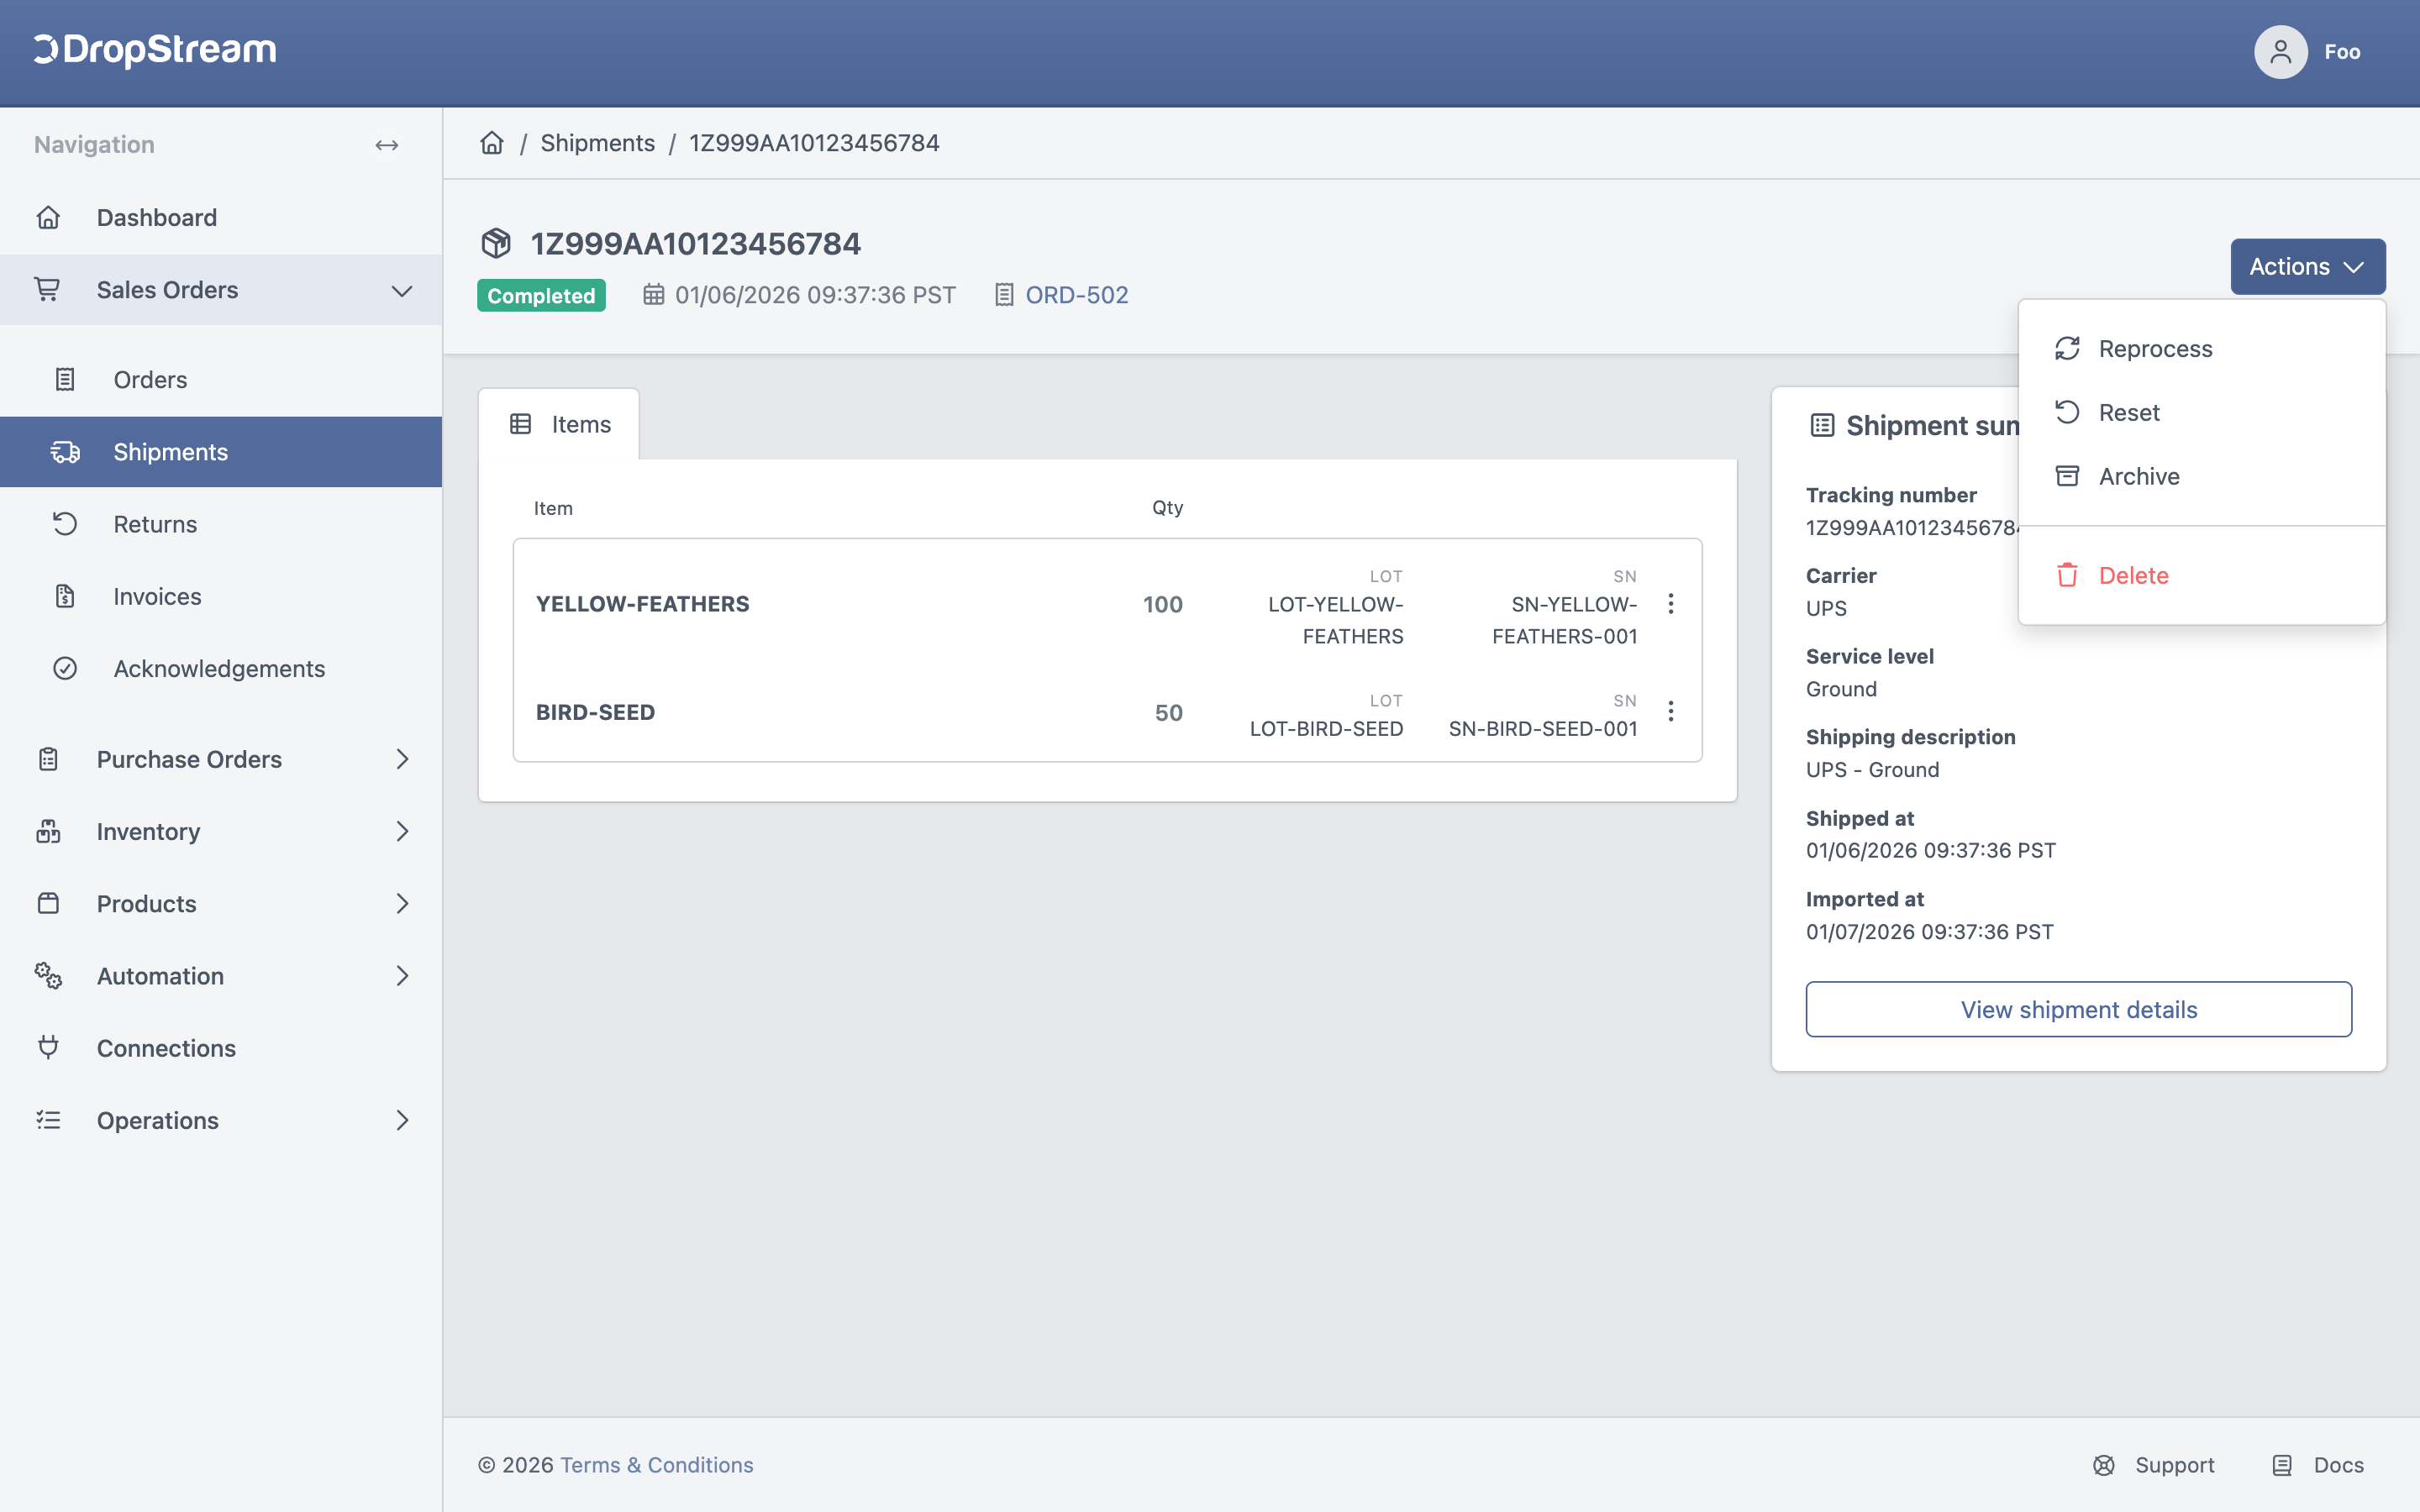Expand the Operations section

(402, 1121)
